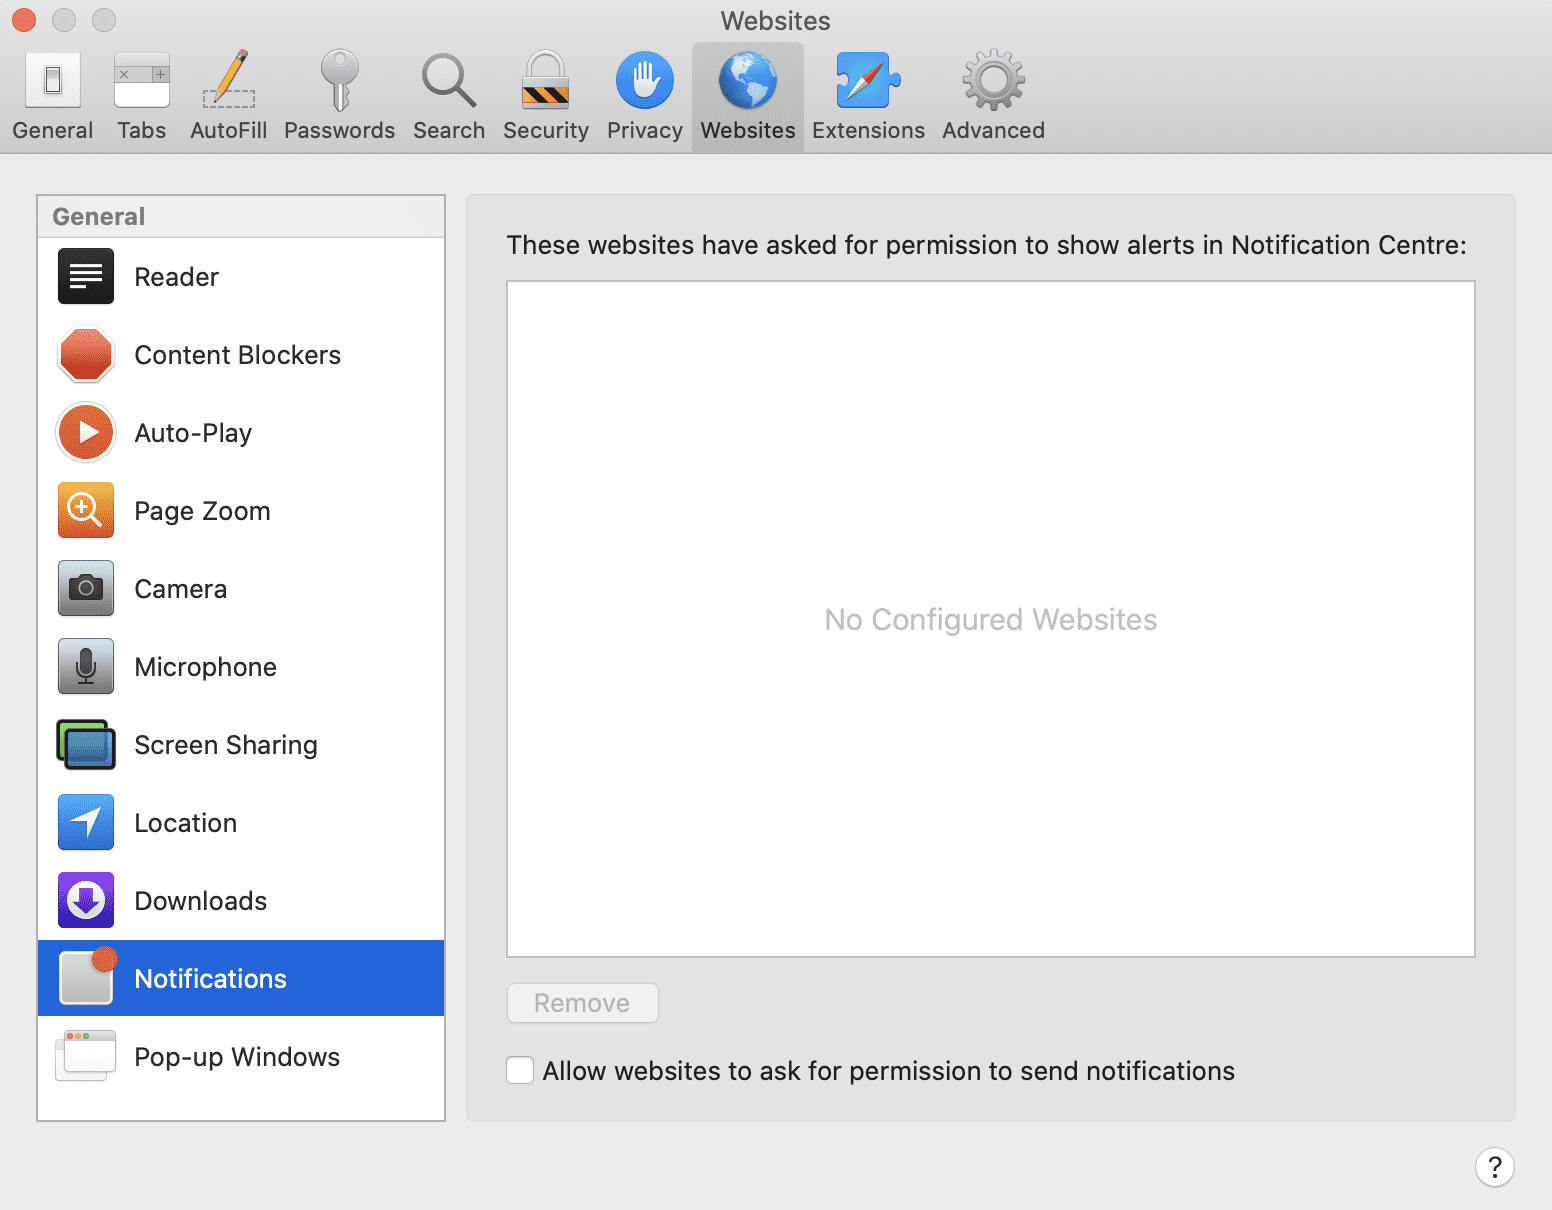This screenshot has width=1552, height=1210.
Task: Open the Search magnifier icon
Action: click(449, 80)
